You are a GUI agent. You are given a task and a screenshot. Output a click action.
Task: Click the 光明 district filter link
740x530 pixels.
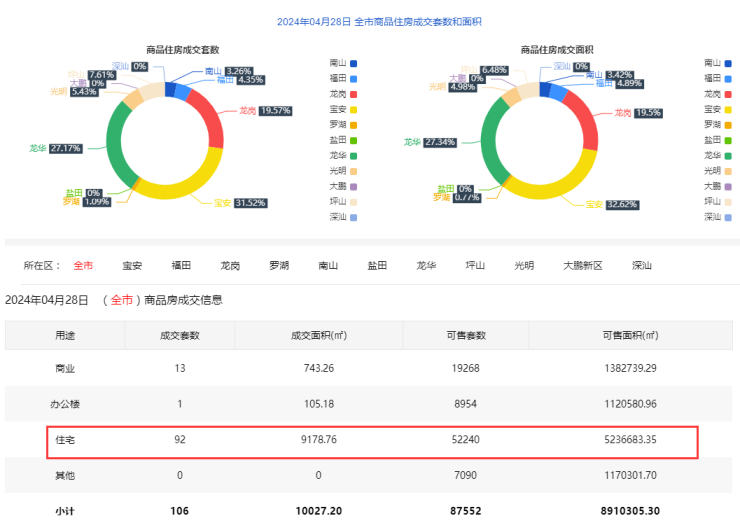click(524, 266)
